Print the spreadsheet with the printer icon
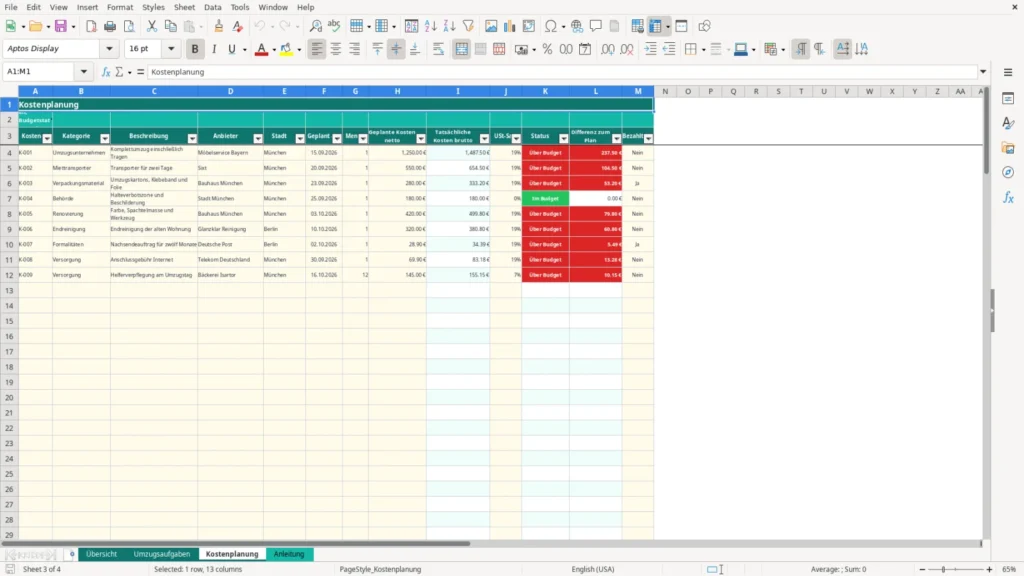This screenshot has height=576, width=1024. pos(110,26)
